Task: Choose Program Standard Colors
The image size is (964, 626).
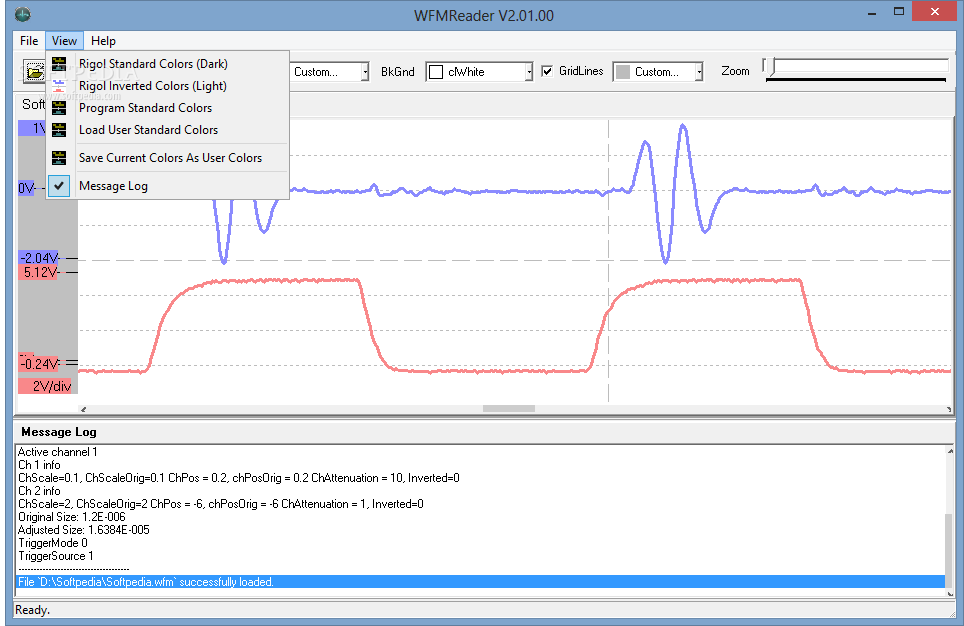Action: [x=167, y=108]
